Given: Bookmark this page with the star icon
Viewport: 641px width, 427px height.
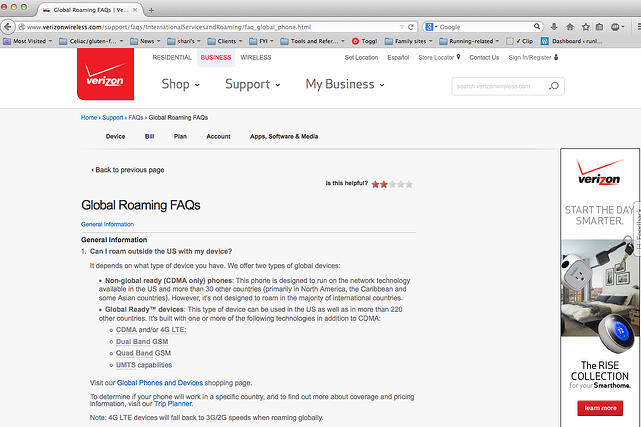Looking at the screenshot, I should (586, 27).
